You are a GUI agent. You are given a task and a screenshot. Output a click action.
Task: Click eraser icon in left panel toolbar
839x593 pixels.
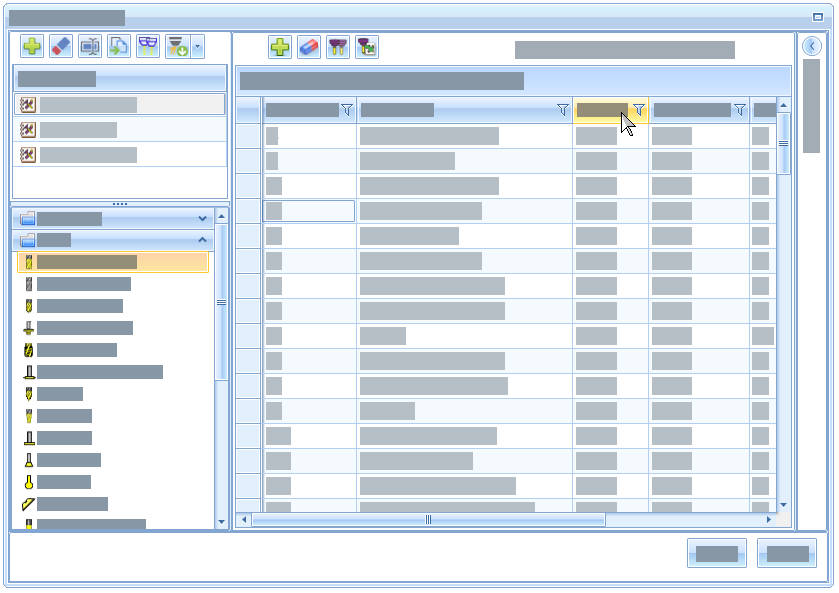pos(61,46)
